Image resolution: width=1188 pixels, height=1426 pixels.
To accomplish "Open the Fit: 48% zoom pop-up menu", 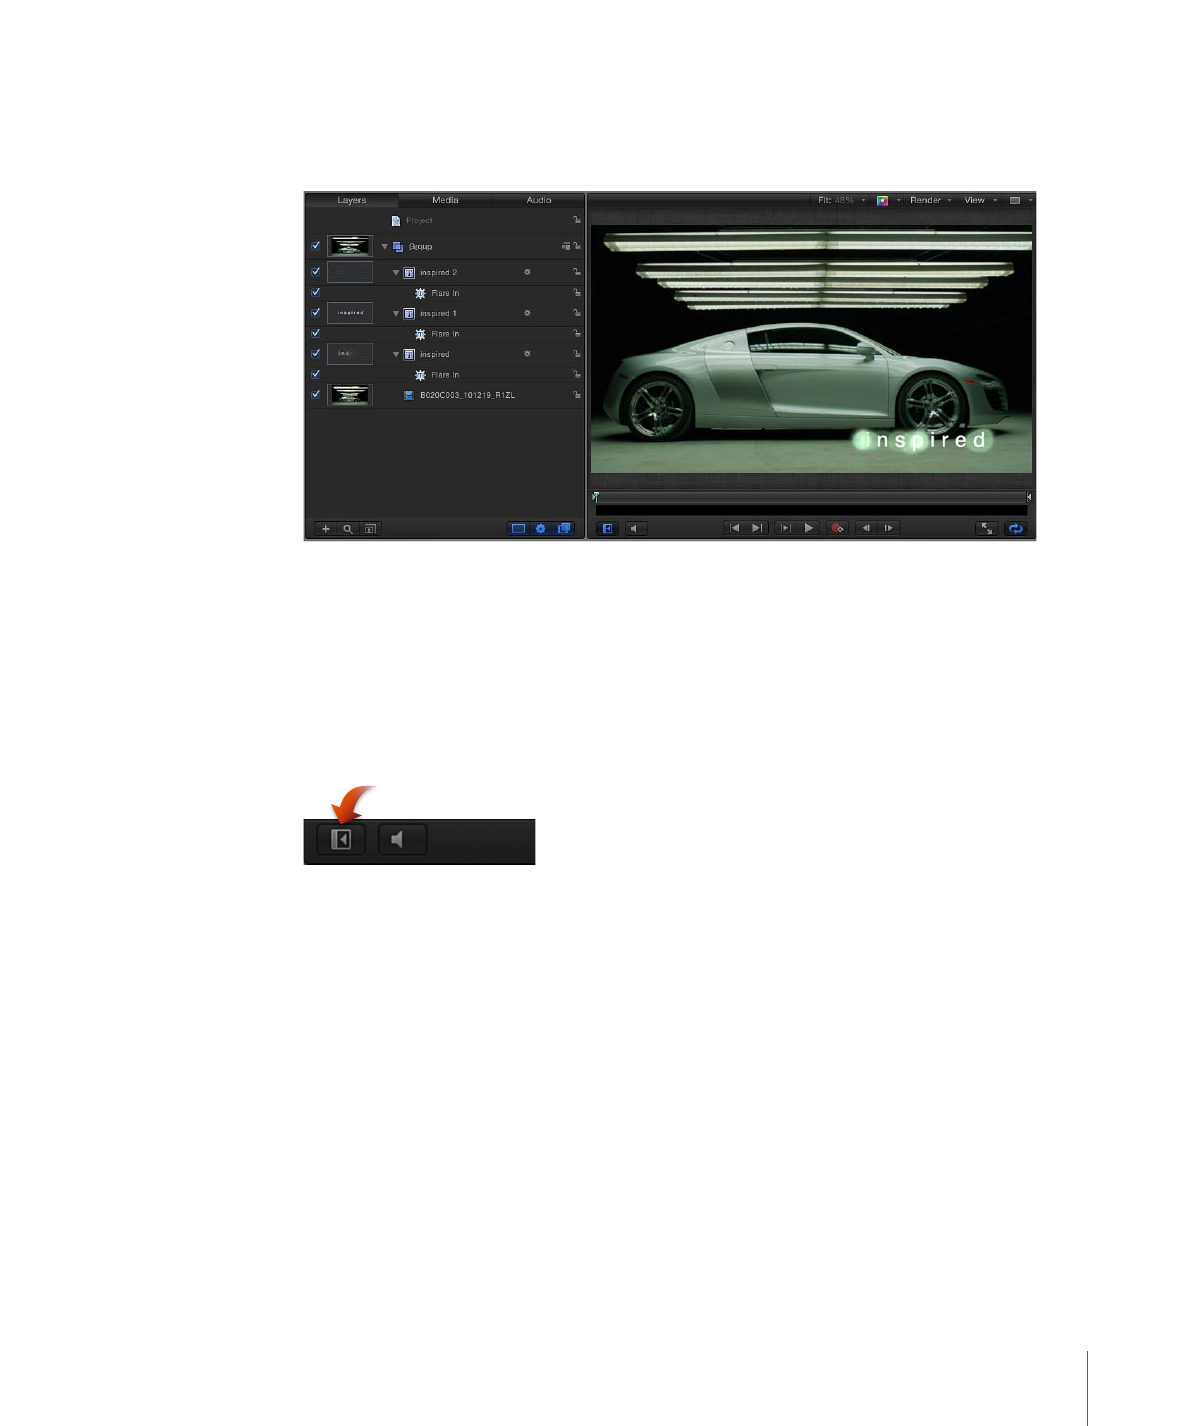I will 842,200.
